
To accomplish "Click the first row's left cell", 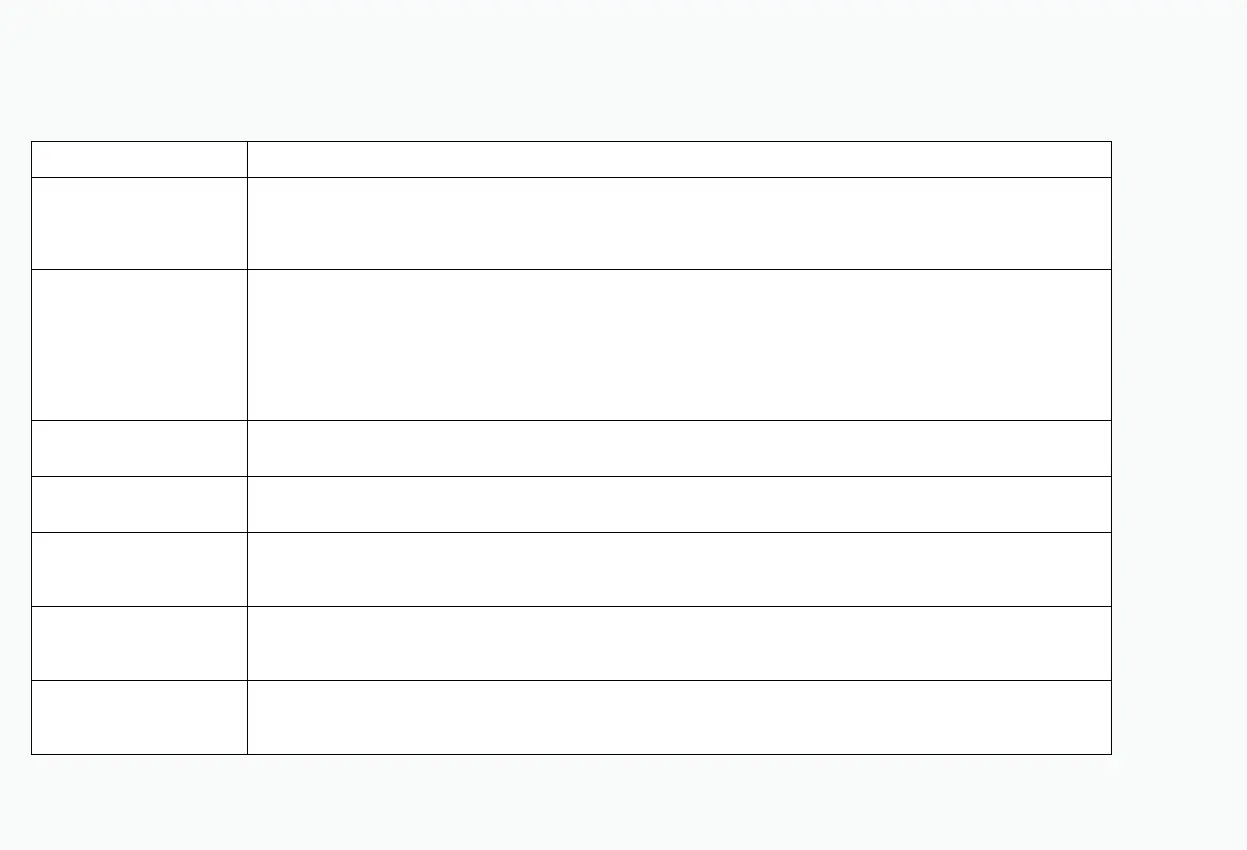I will pos(139,159).
